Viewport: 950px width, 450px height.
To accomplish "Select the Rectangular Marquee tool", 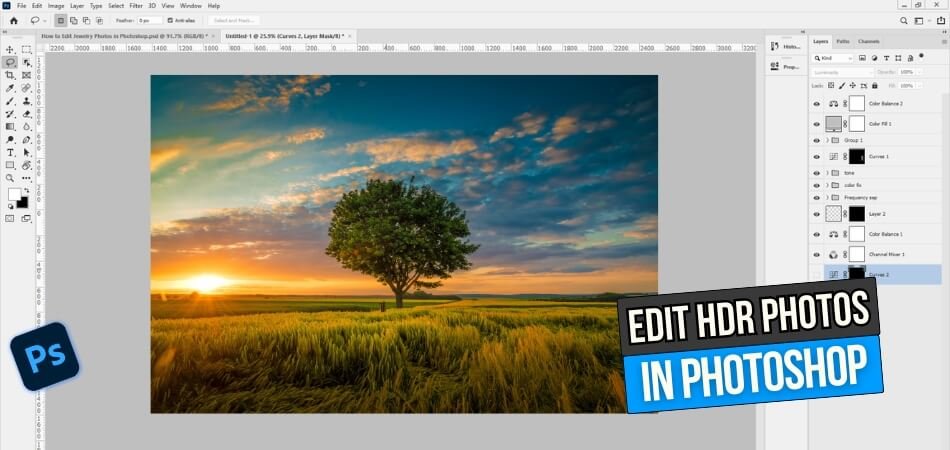I will point(27,50).
